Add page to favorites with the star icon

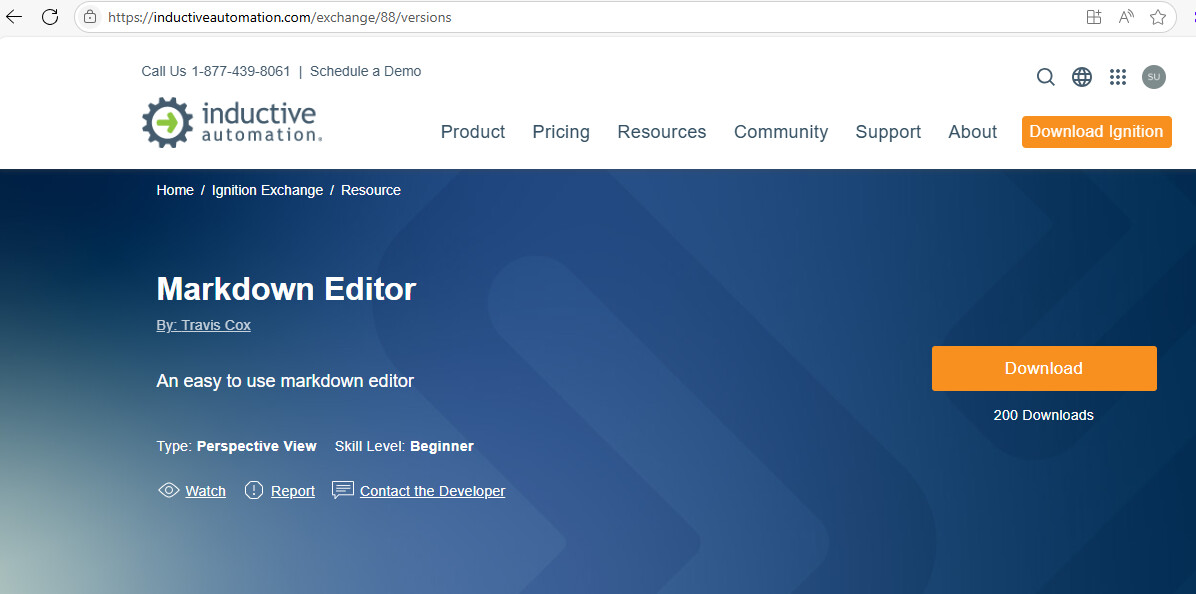pyautogui.click(x=1158, y=18)
